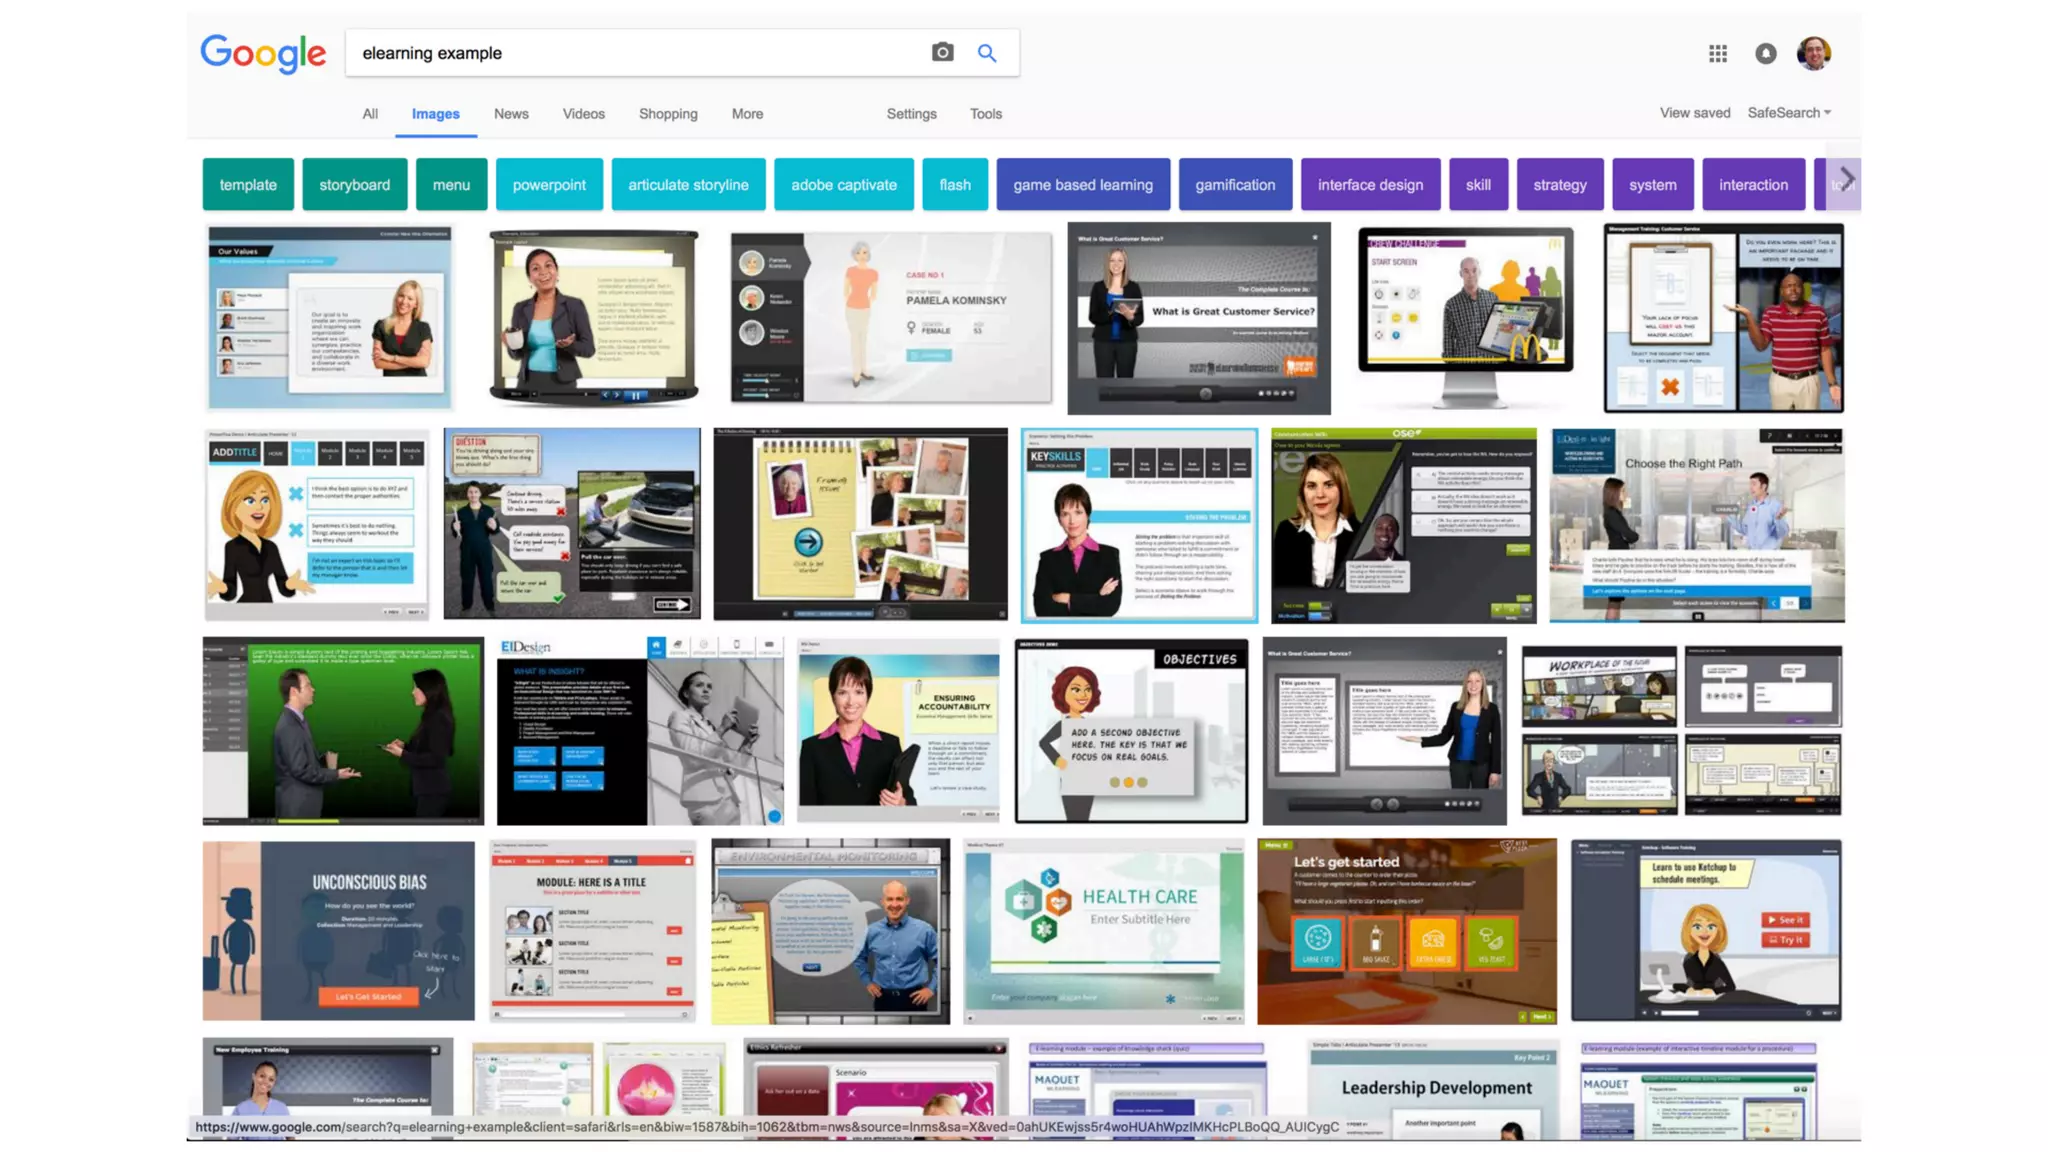
Task: Switch to the Videos tab
Action: coord(583,114)
